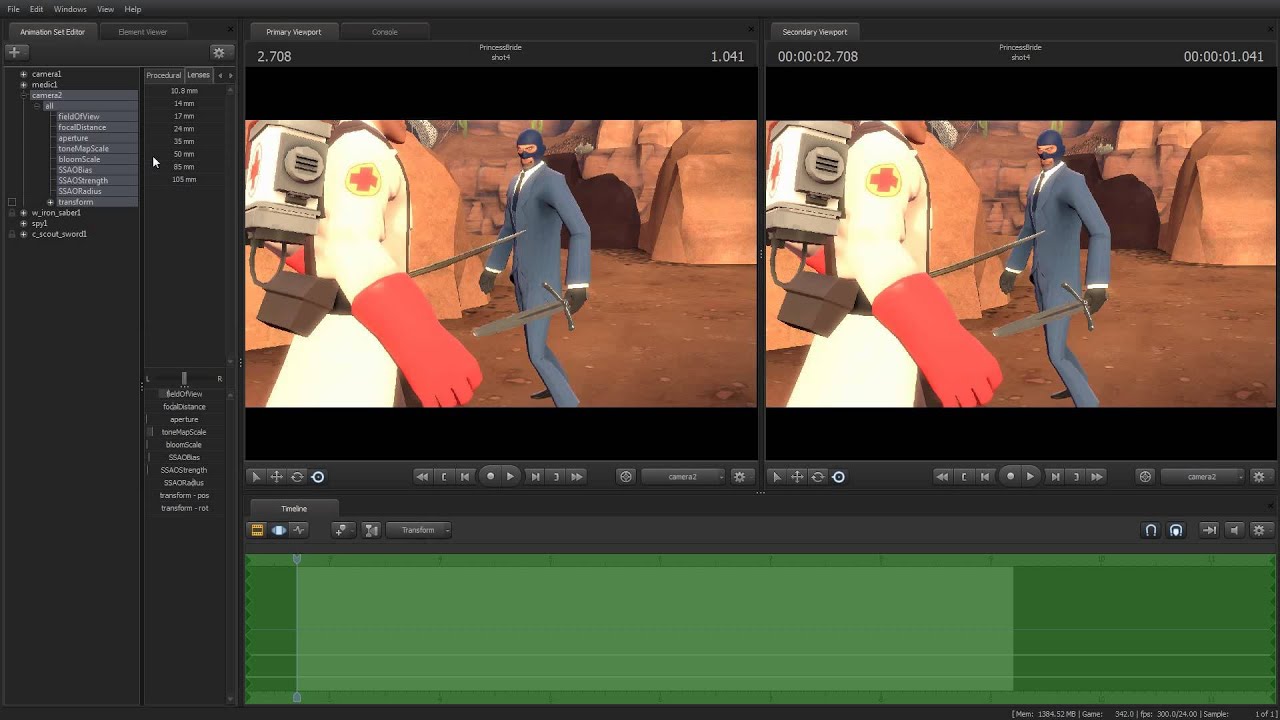The image size is (1280, 720).
Task: Click the fieldOfView control slider
Action: pos(184,394)
